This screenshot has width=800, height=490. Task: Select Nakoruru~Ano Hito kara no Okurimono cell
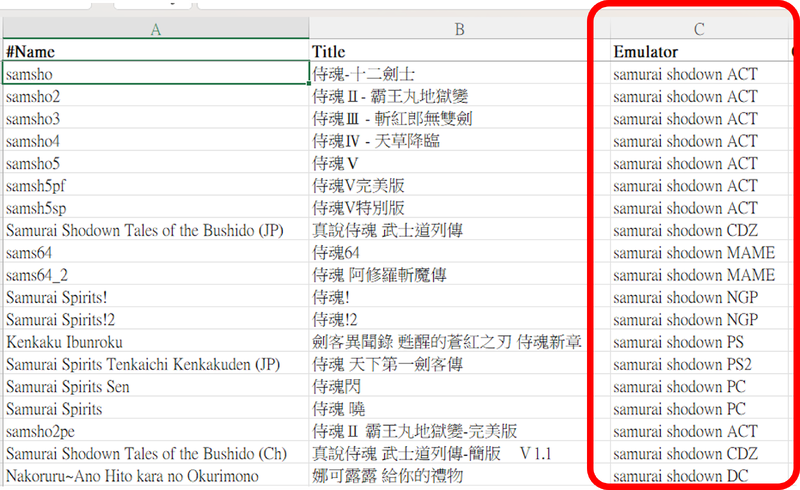[x=156, y=476]
